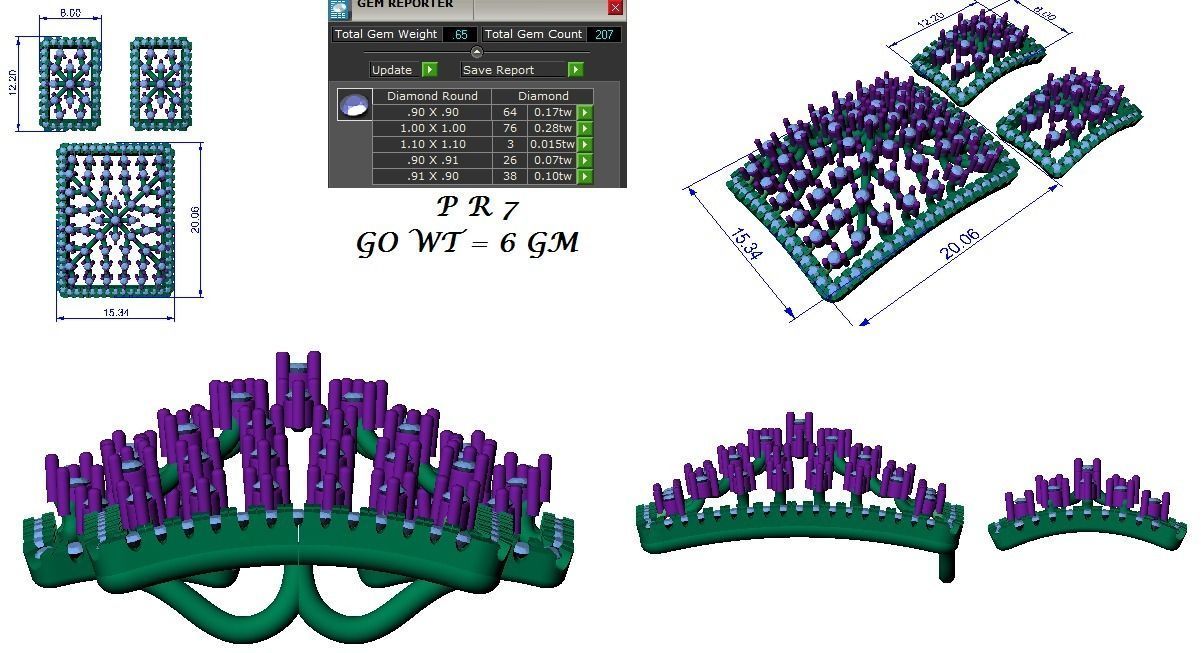Click the green arrow beside Save Report
The image size is (1201, 653).
point(575,70)
